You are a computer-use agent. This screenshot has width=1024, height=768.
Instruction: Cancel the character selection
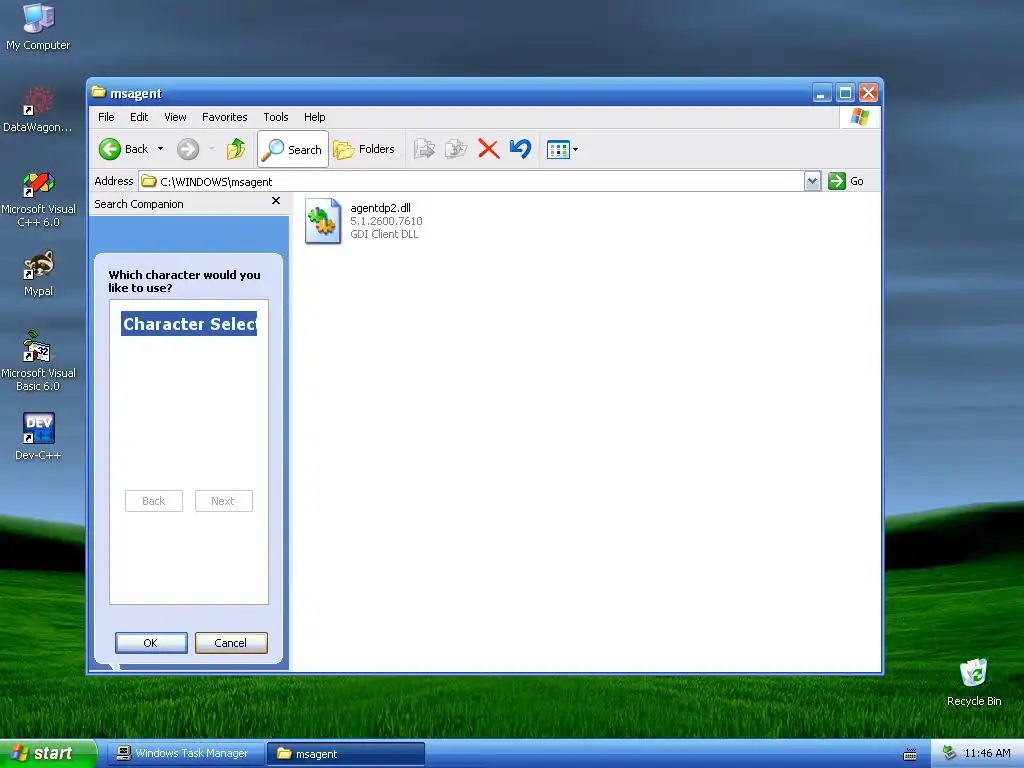[x=231, y=643]
